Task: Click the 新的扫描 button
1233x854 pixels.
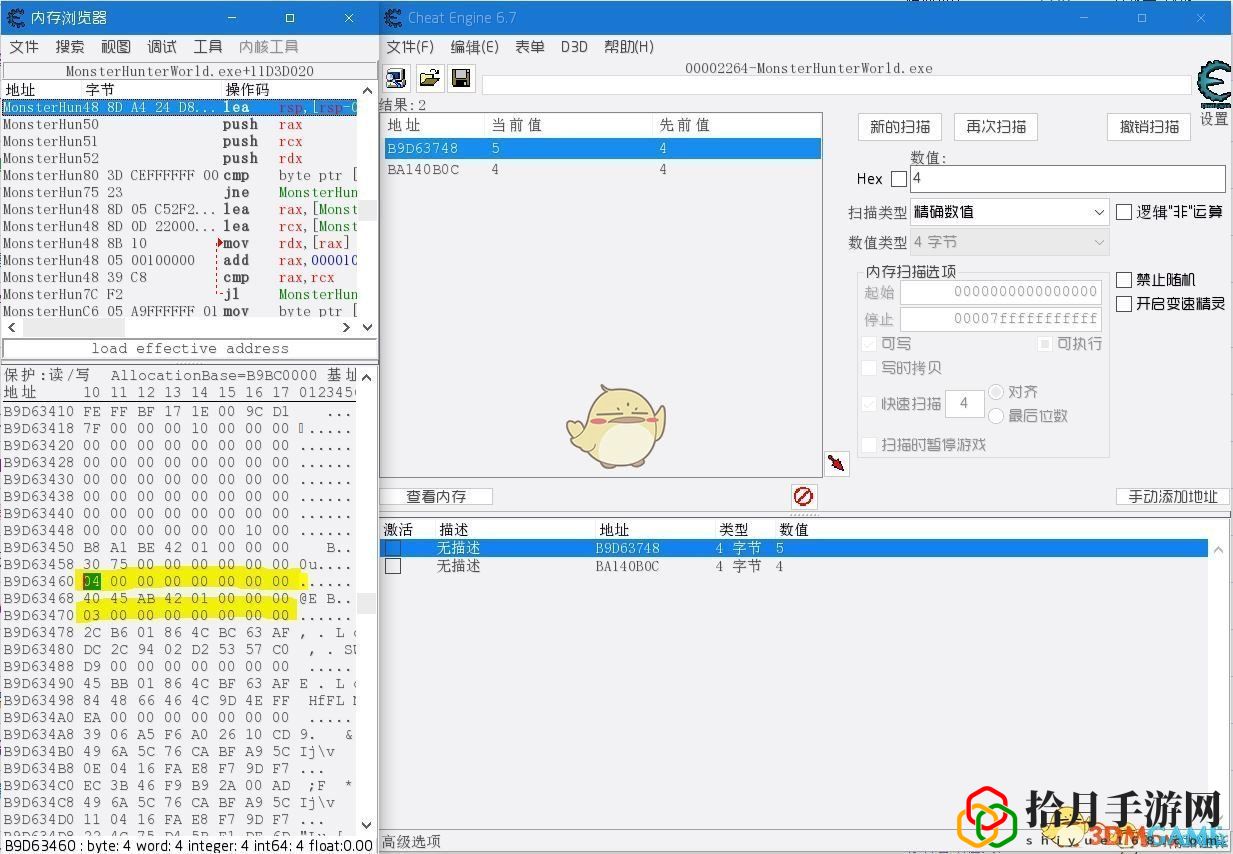Action: point(900,127)
